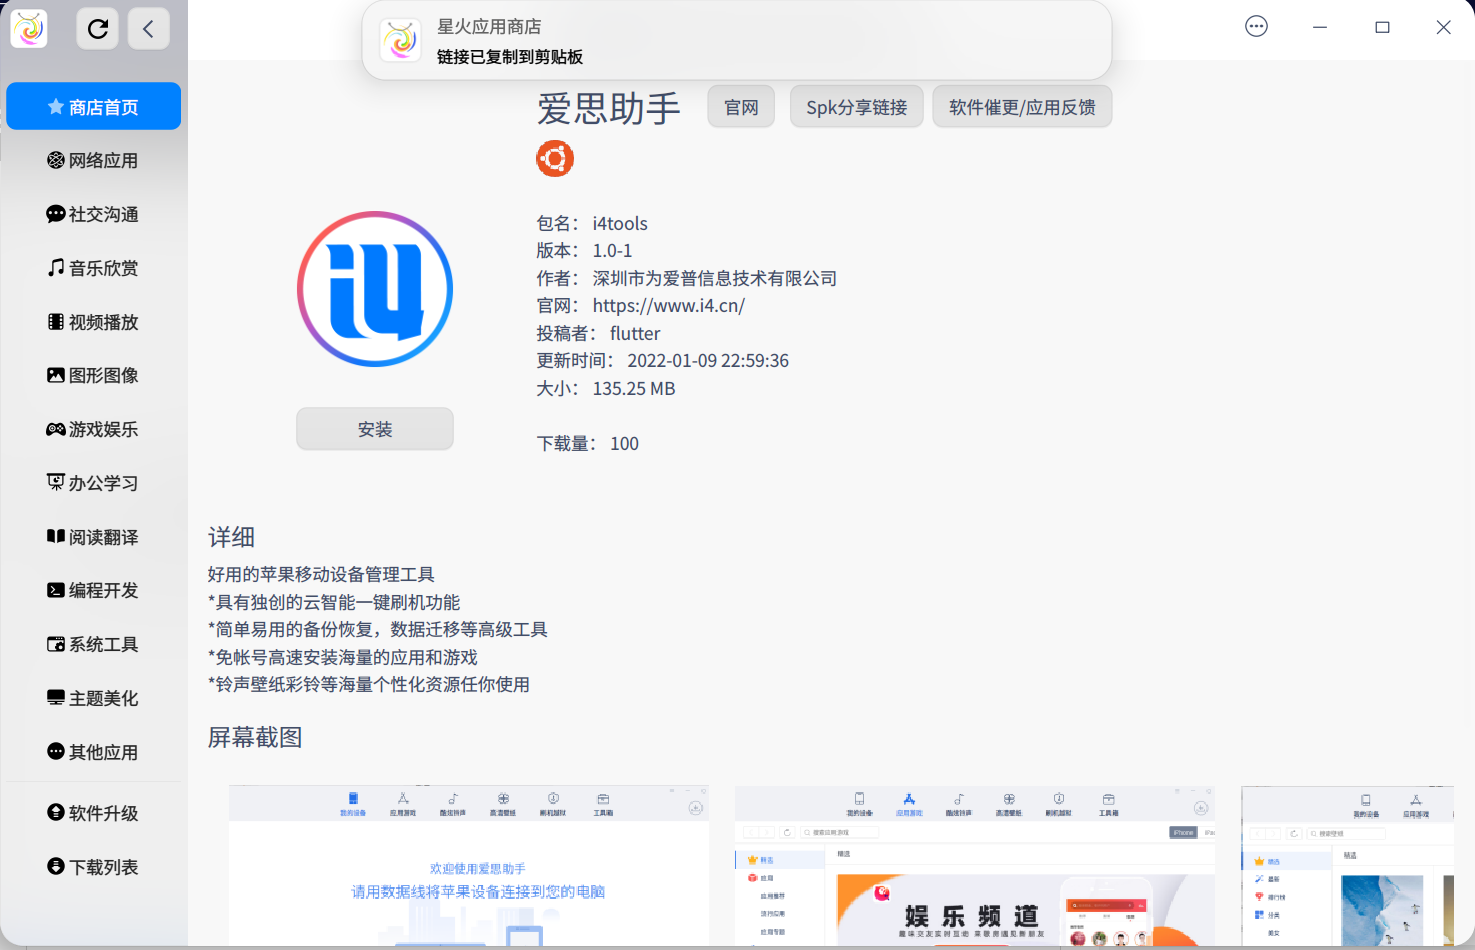The height and width of the screenshot is (950, 1475).
Task: Open the 主题美化 category
Action: click(93, 698)
